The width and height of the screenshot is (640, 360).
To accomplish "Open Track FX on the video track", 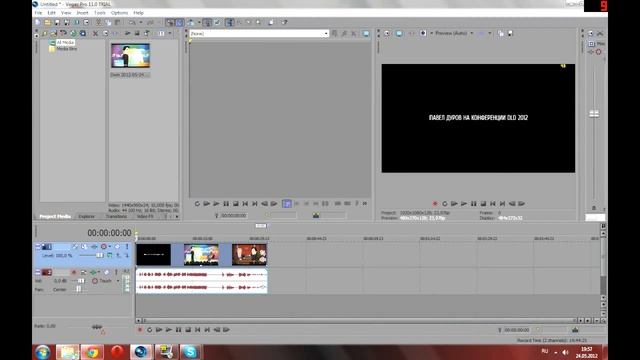I will click(94, 247).
